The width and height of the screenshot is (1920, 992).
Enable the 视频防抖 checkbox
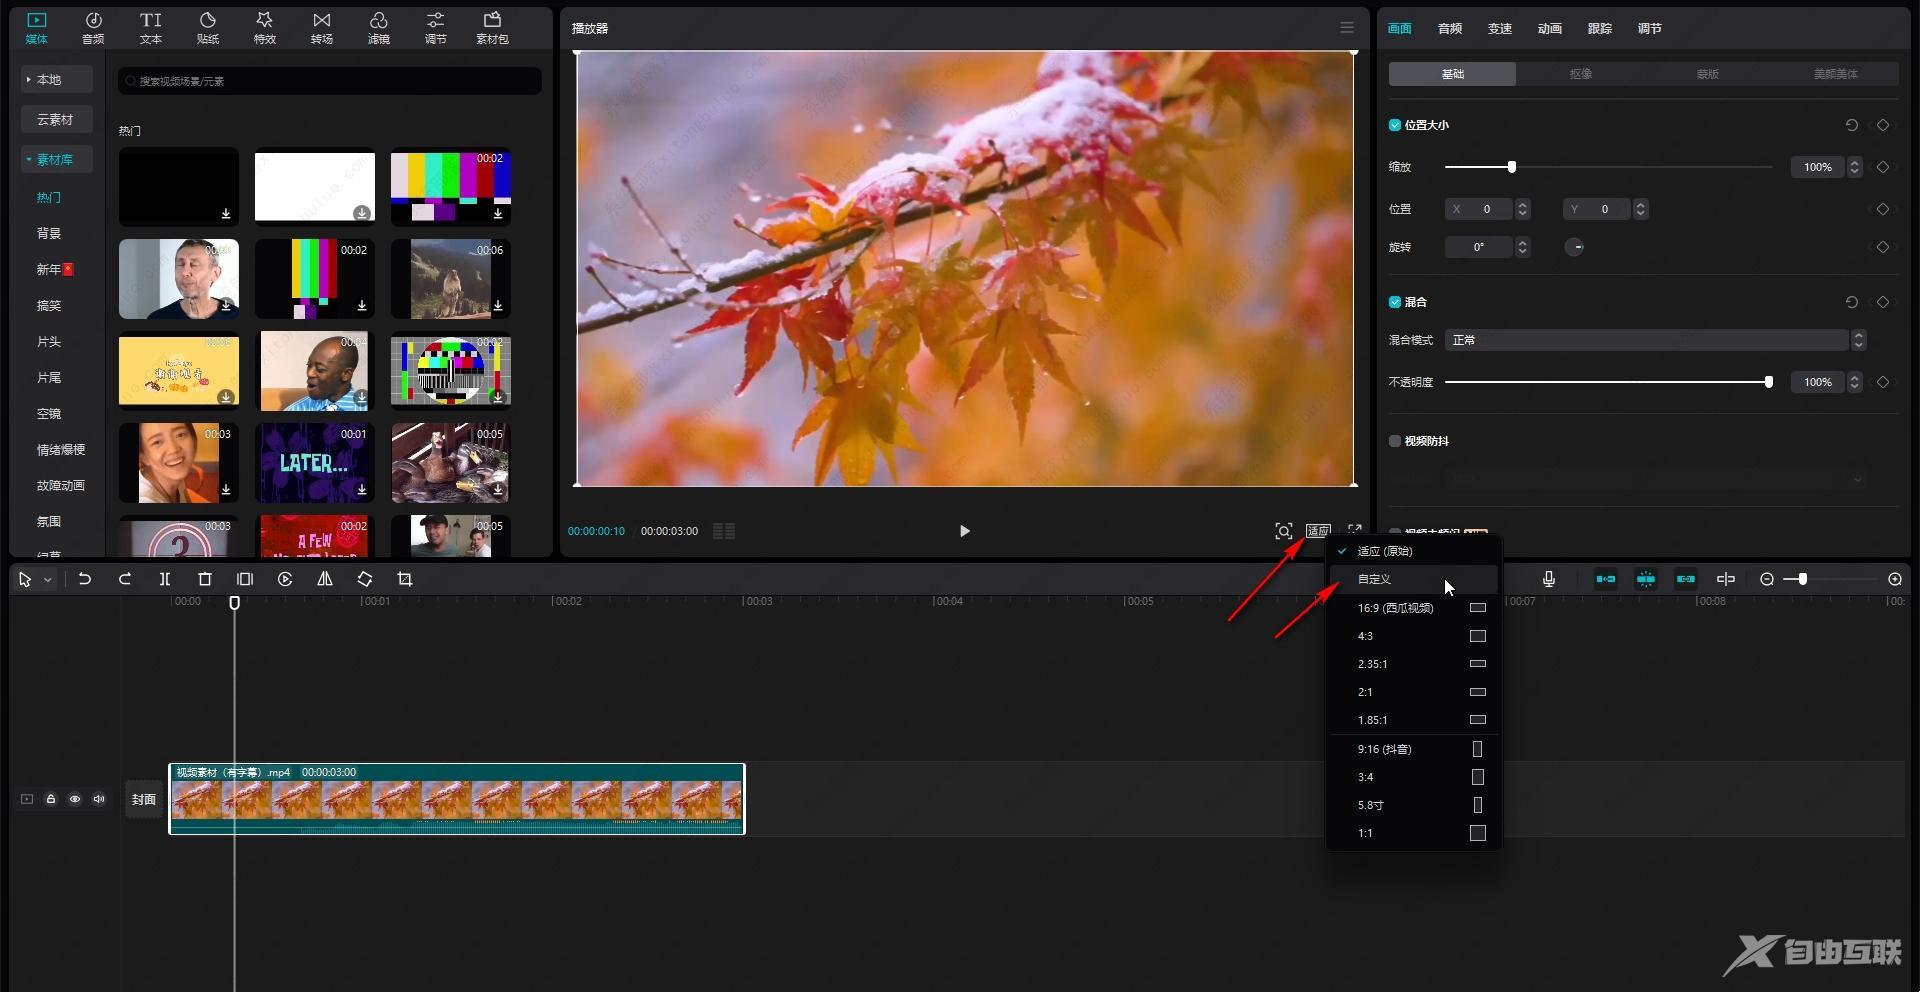pos(1395,441)
